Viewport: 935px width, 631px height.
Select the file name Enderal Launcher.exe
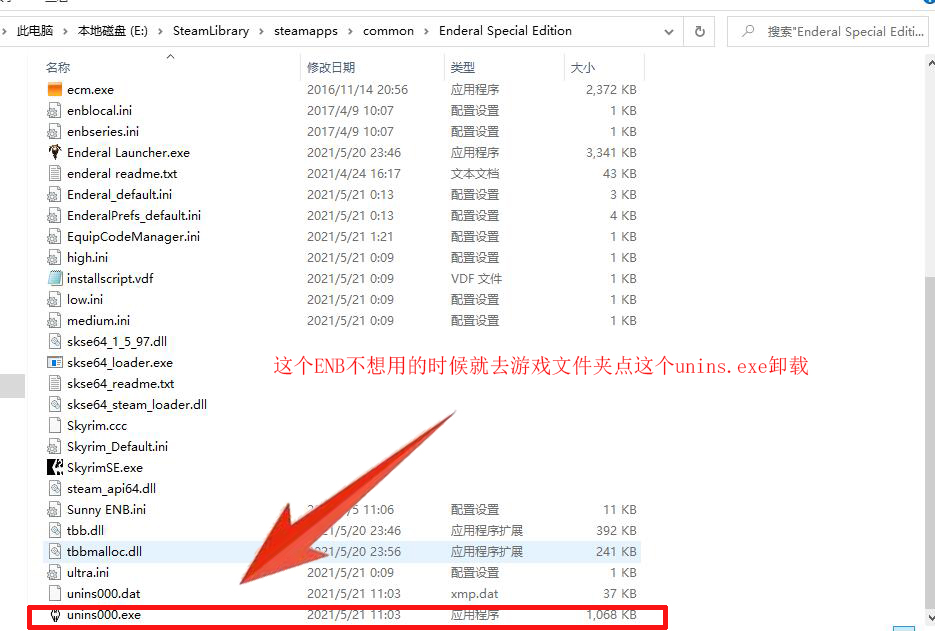click(128, 152)
